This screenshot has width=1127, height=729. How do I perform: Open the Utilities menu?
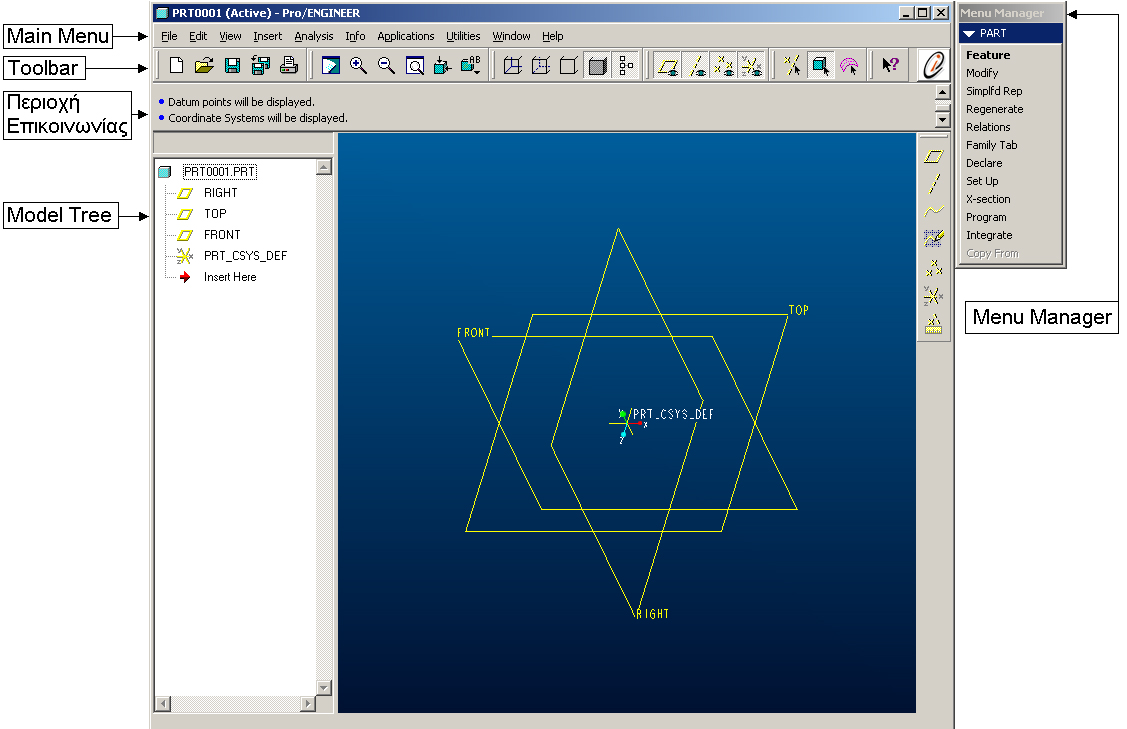(463, 36)
